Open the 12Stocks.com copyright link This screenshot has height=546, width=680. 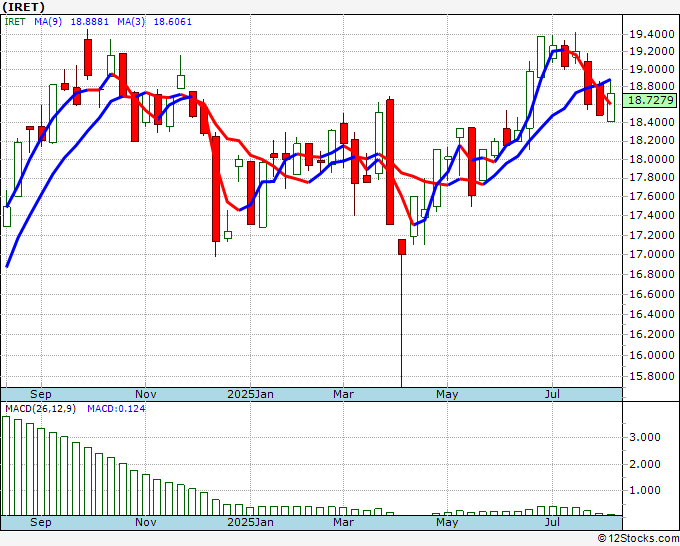[638, 538]
